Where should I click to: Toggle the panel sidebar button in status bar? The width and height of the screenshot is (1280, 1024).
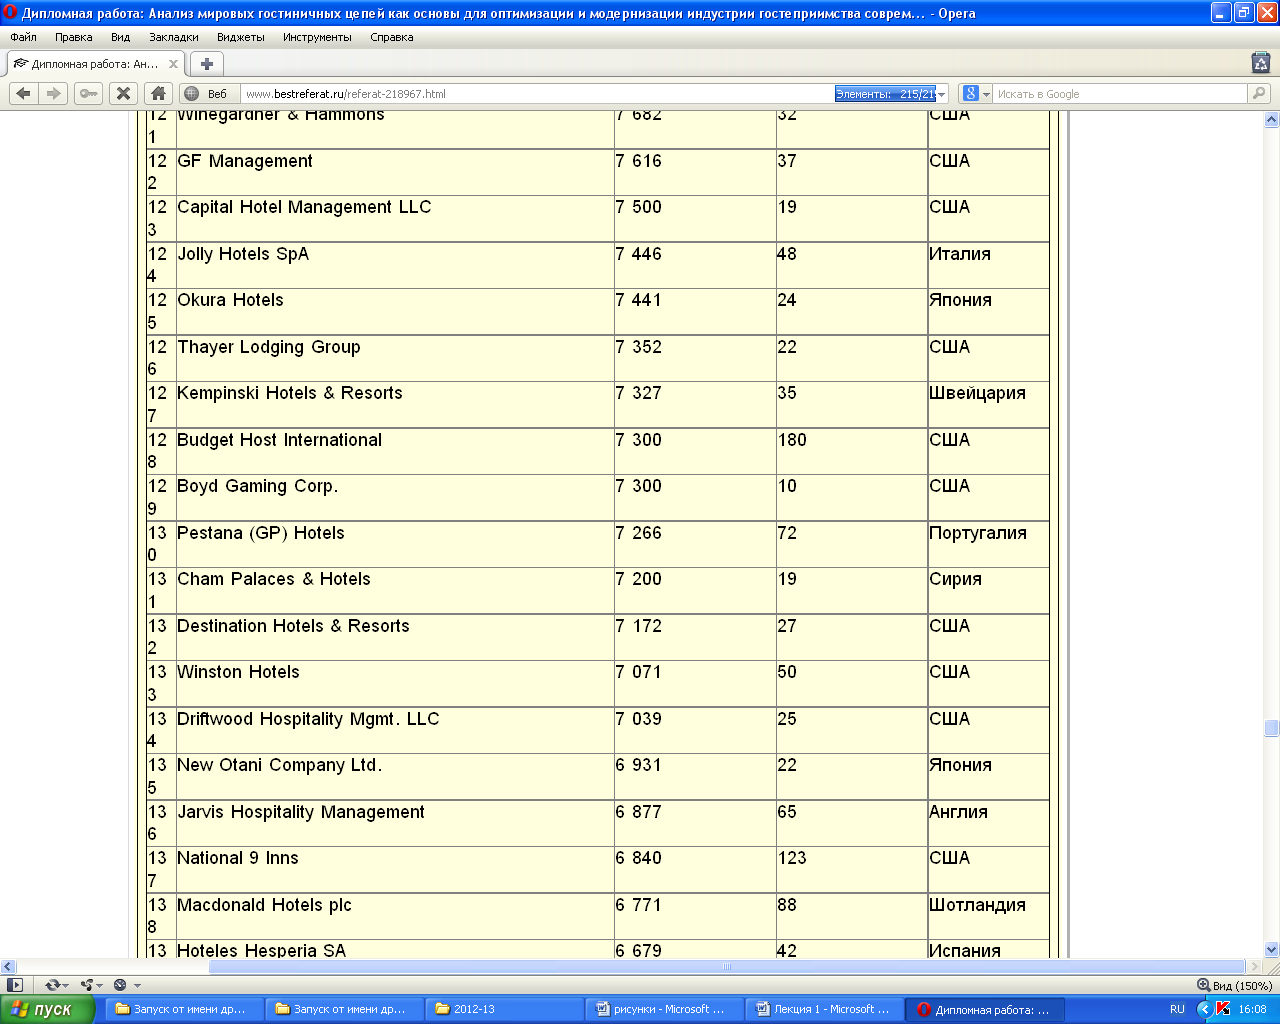point(14,985)
